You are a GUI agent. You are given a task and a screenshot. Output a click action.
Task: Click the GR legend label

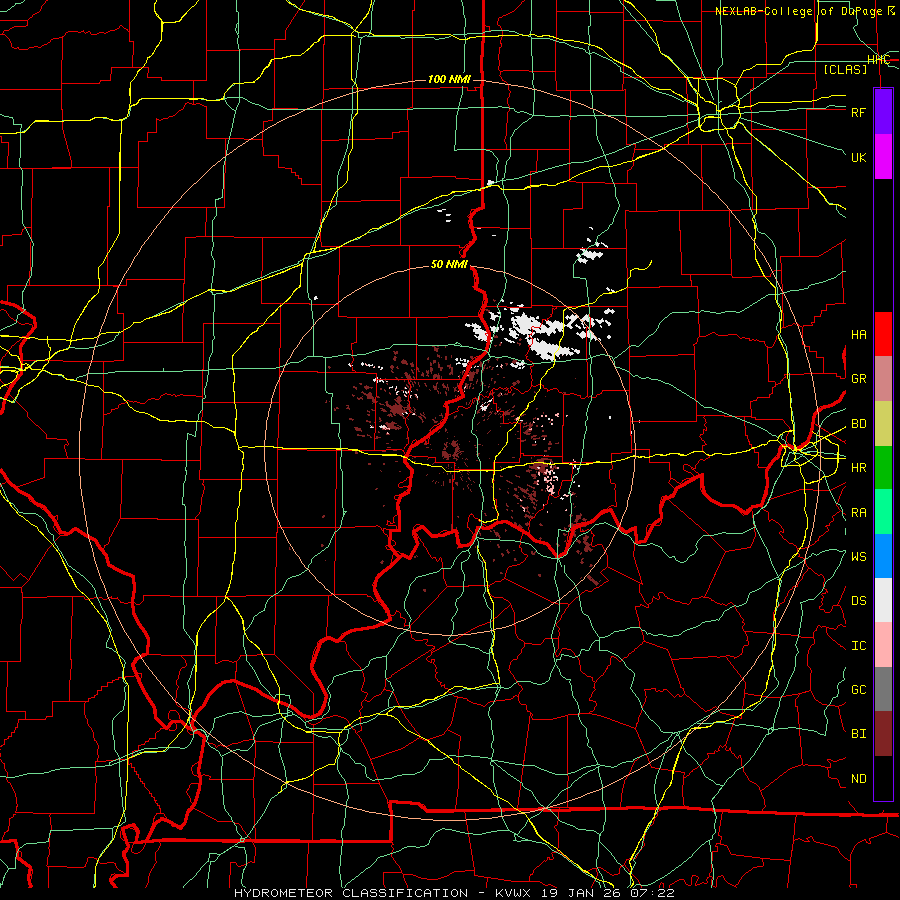point(859,379)
